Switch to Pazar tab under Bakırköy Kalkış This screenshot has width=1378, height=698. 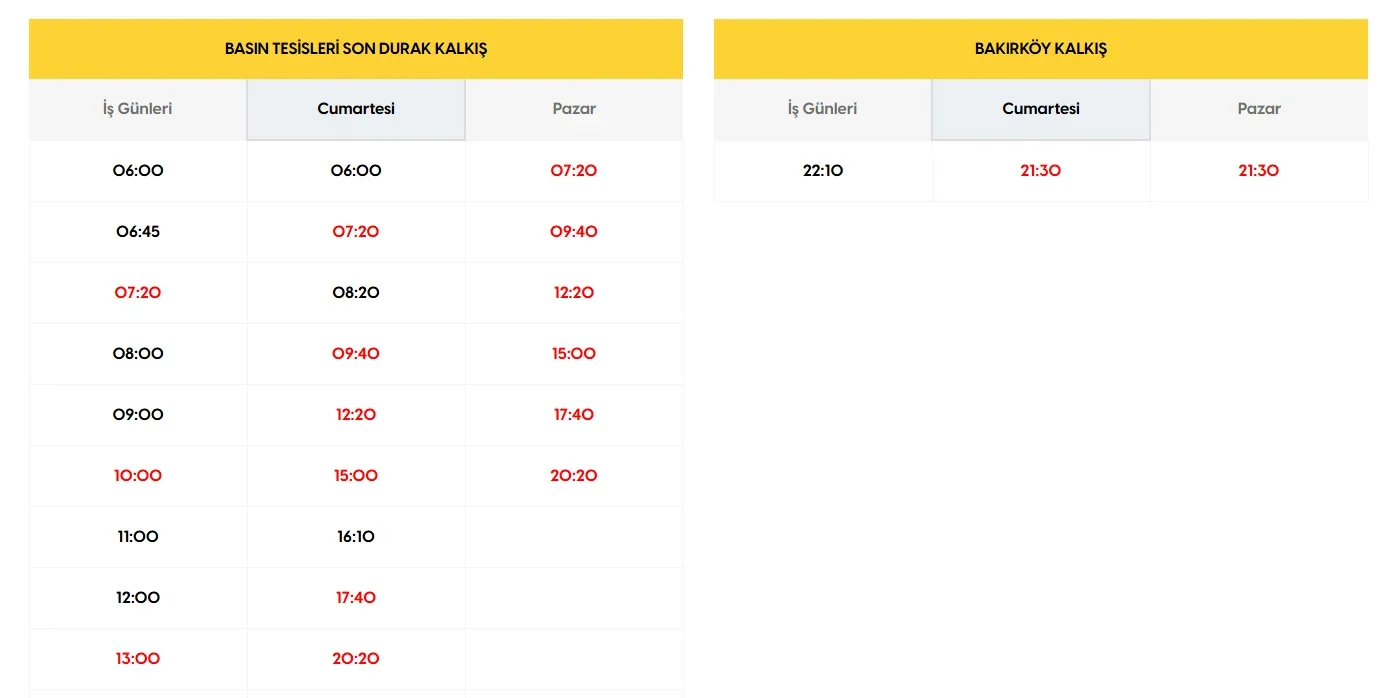pos(1259,109)
